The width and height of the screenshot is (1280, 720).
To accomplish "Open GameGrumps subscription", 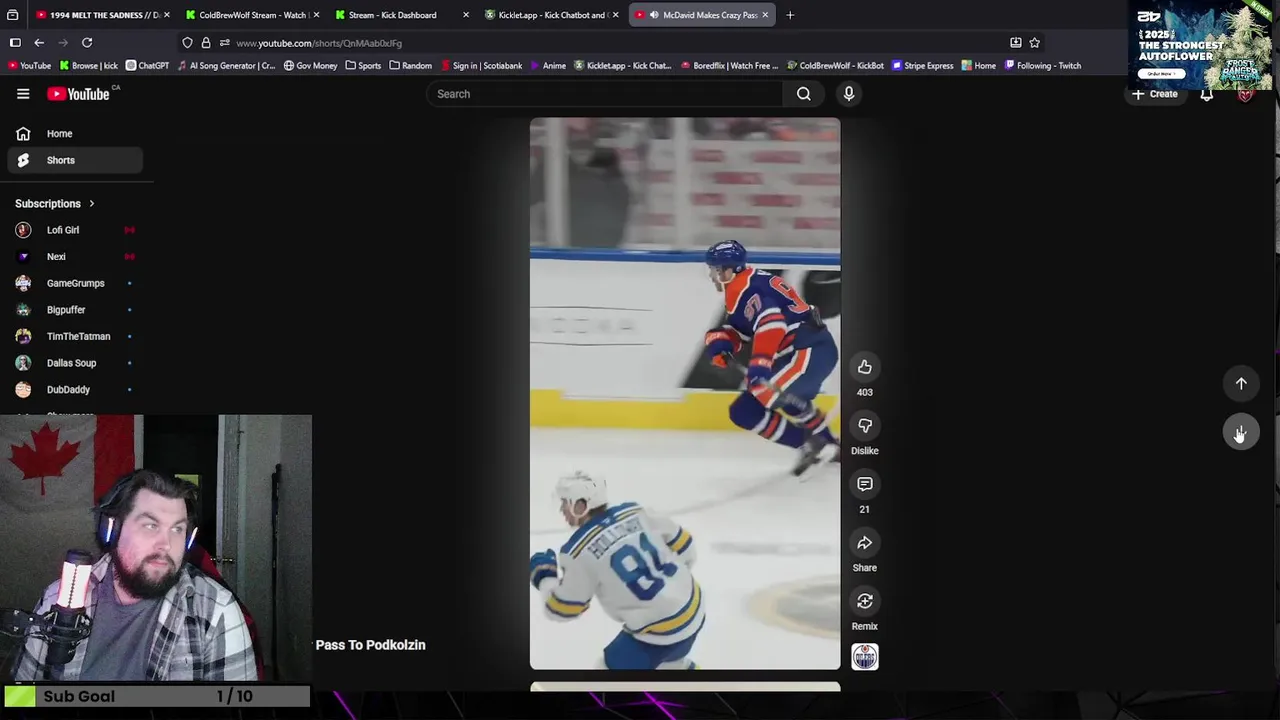I will click(x=75, y=283).
